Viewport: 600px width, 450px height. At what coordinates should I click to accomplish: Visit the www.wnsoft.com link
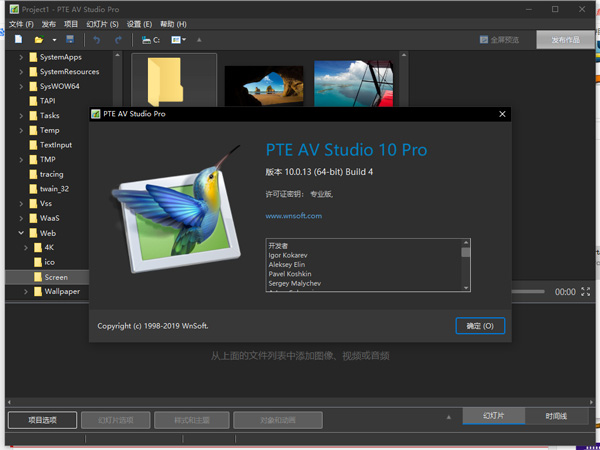[293, 216]
